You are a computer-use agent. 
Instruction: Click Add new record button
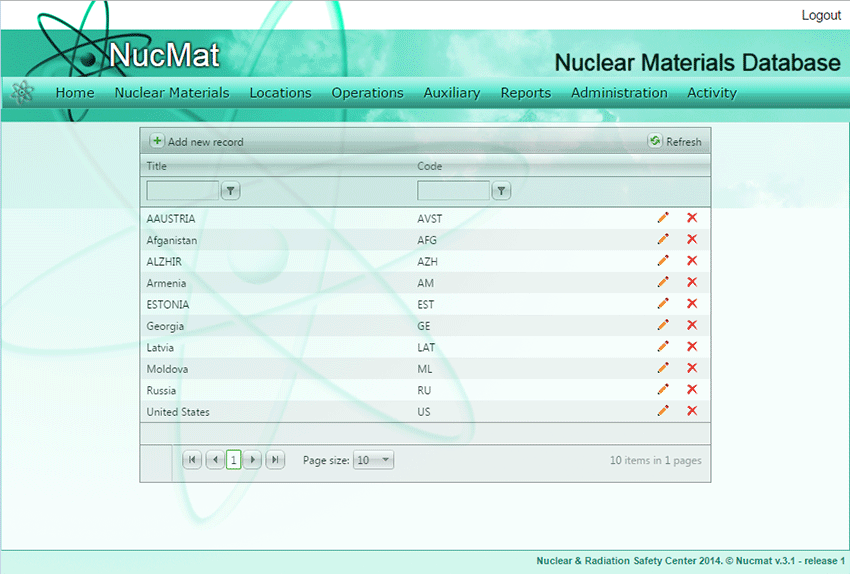197,142
